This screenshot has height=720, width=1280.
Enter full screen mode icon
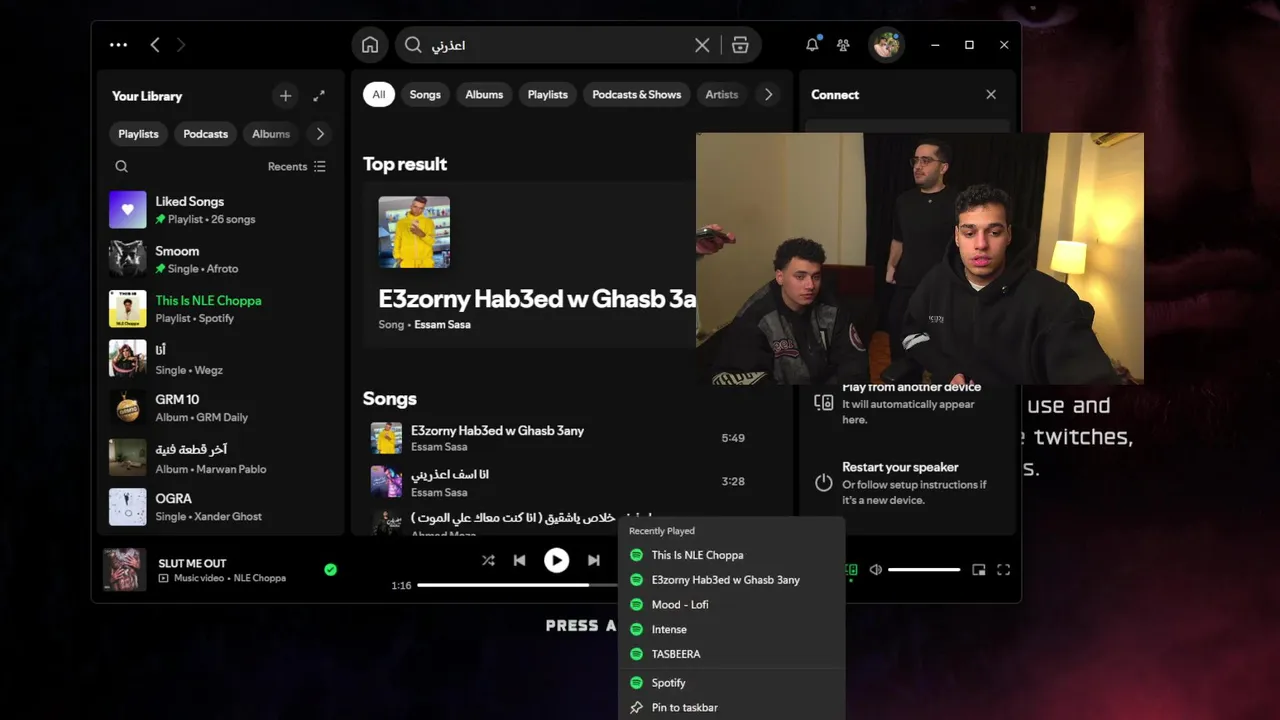coord(1003,570)
